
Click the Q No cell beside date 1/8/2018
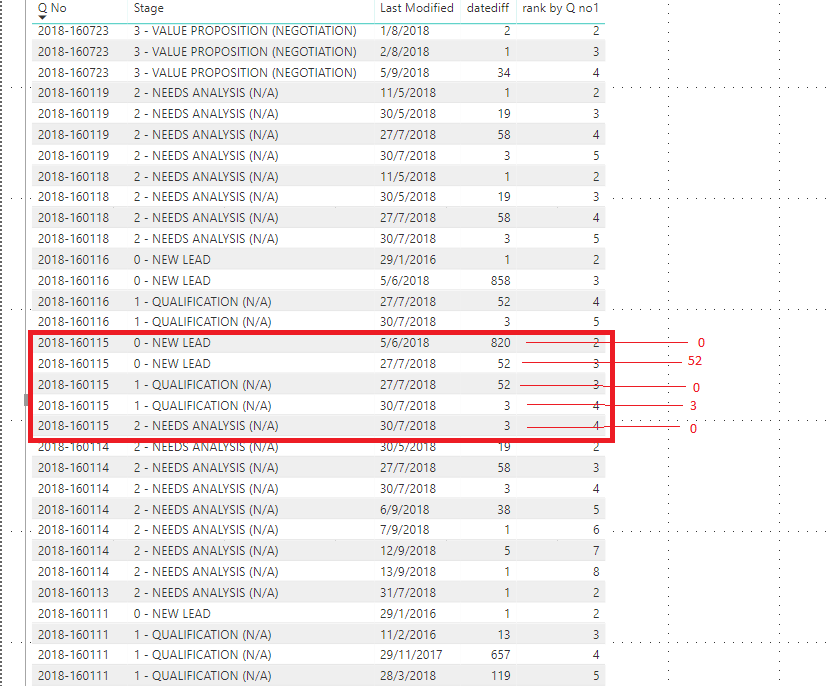point(73,31)
